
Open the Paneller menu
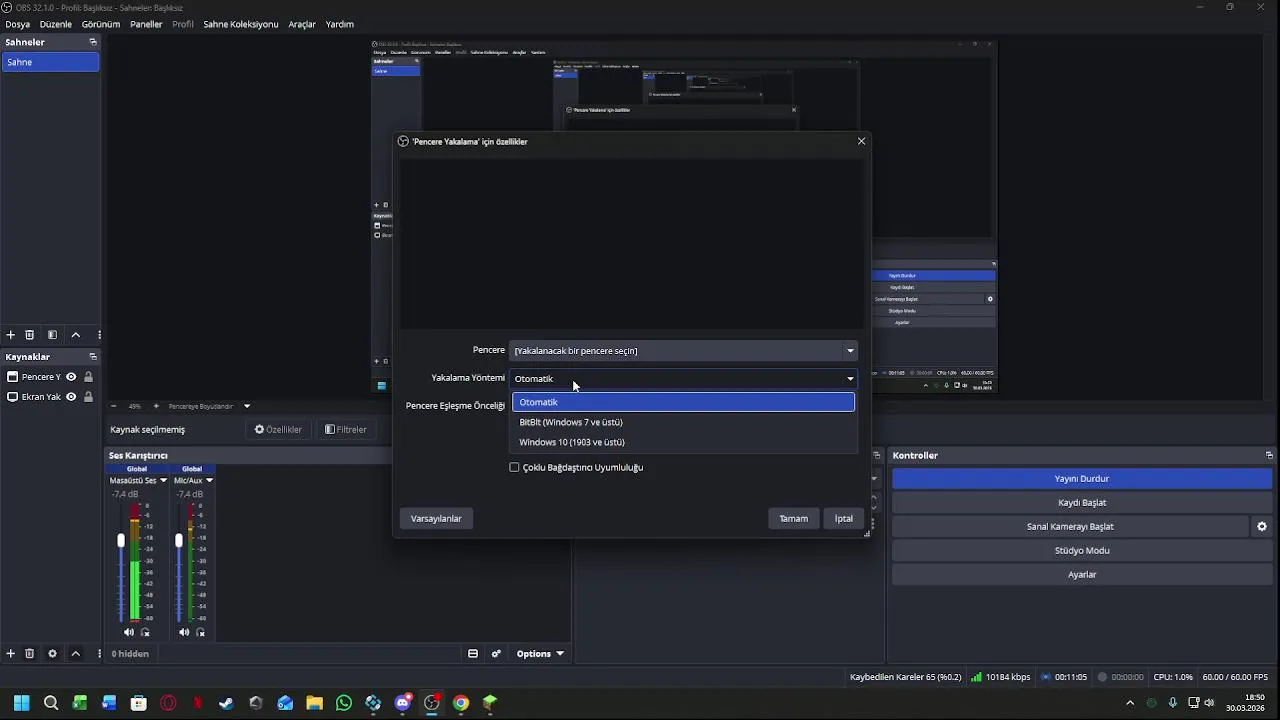point(146,24)
